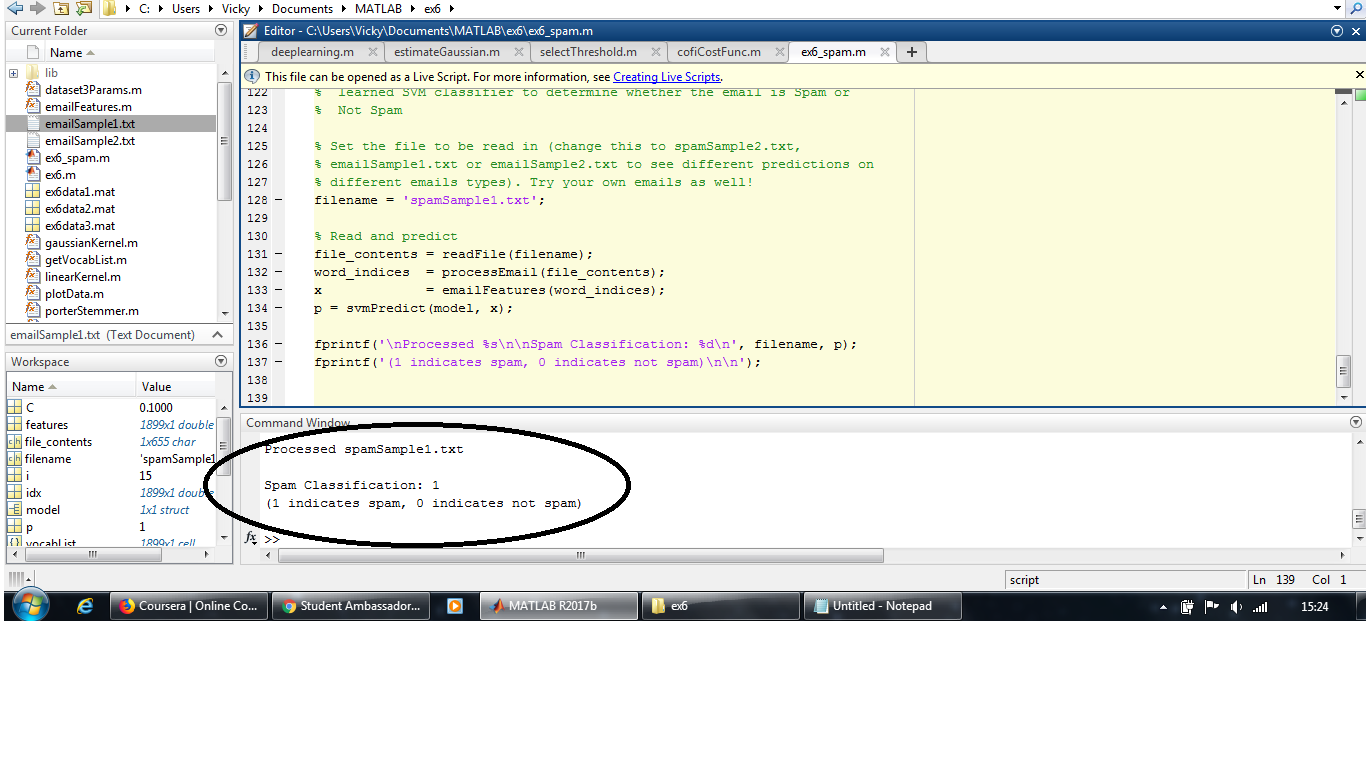The image size is (1366, 768).
Task: Switch to the selectThreshold.m tab
Action: (587, 52)
